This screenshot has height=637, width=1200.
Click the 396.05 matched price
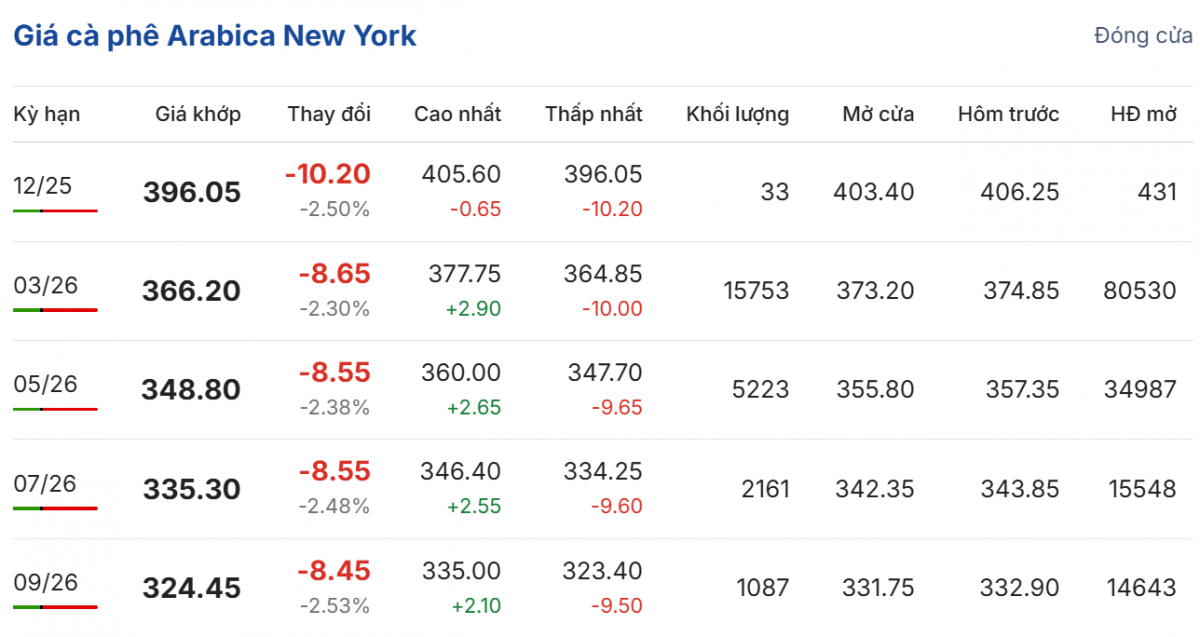(192, 192)
